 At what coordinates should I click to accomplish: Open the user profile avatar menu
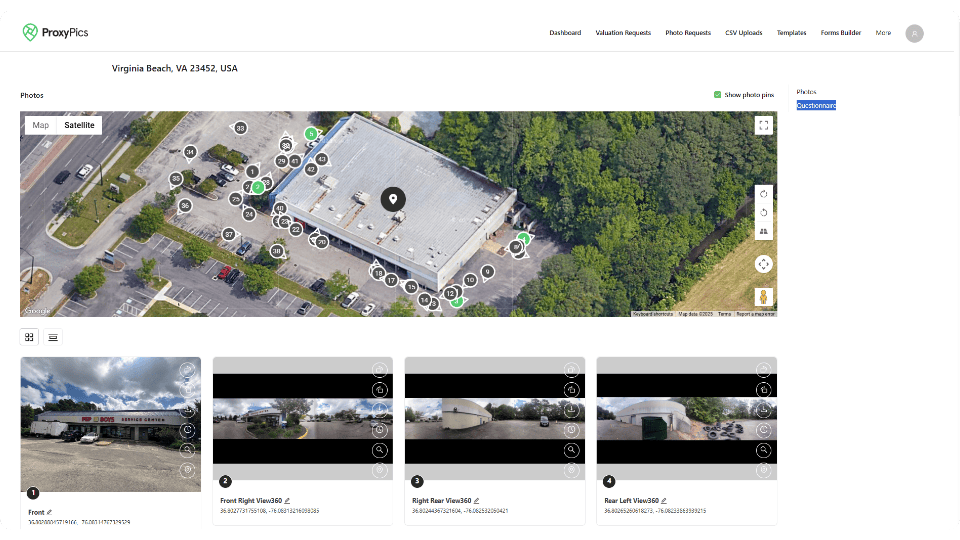[914, 33]
